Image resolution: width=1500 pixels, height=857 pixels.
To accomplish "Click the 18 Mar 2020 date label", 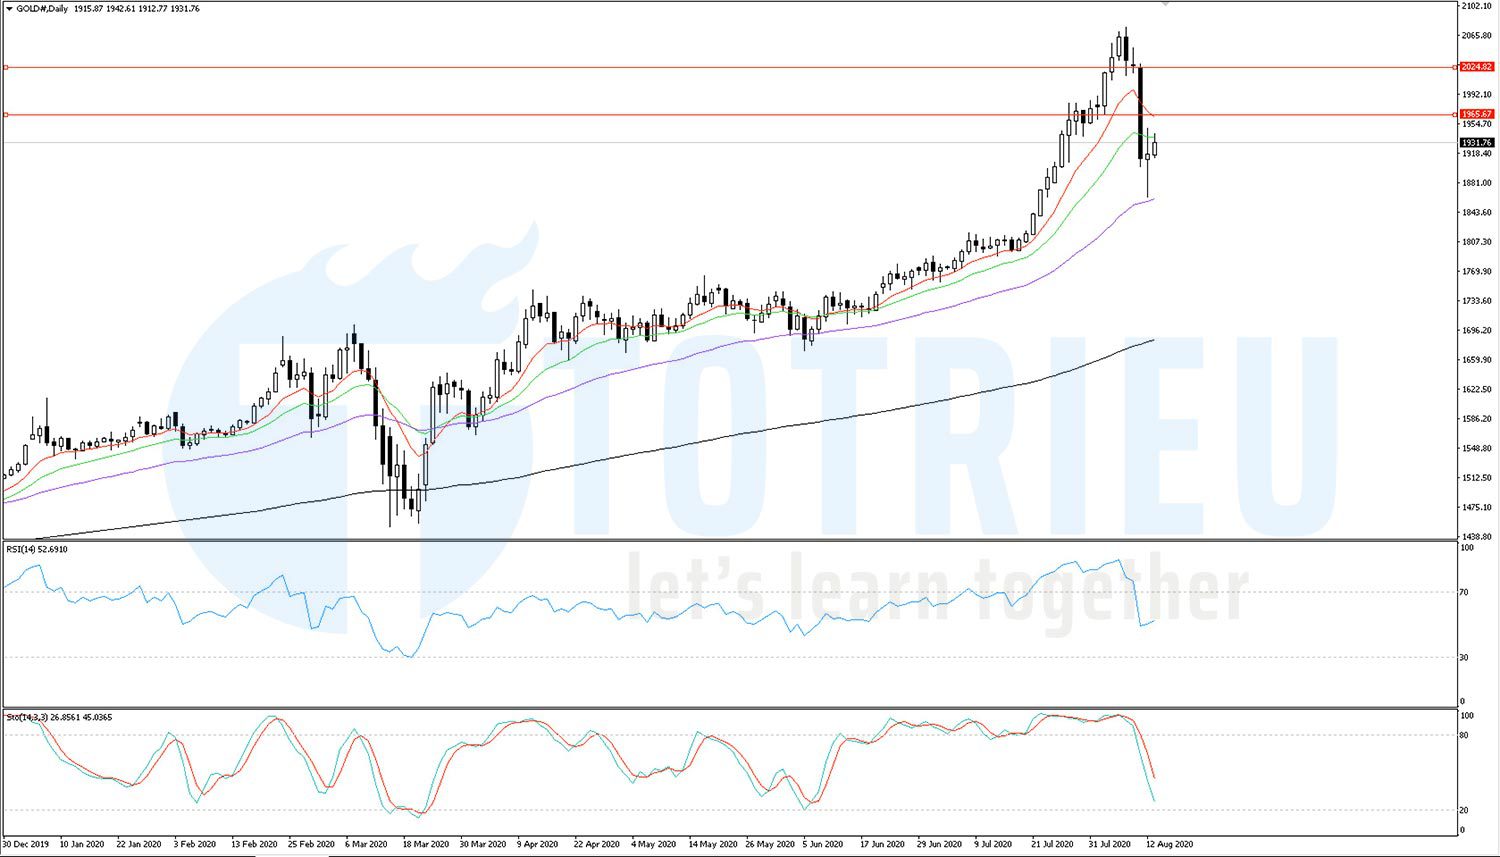I will (x=426, y=845).
